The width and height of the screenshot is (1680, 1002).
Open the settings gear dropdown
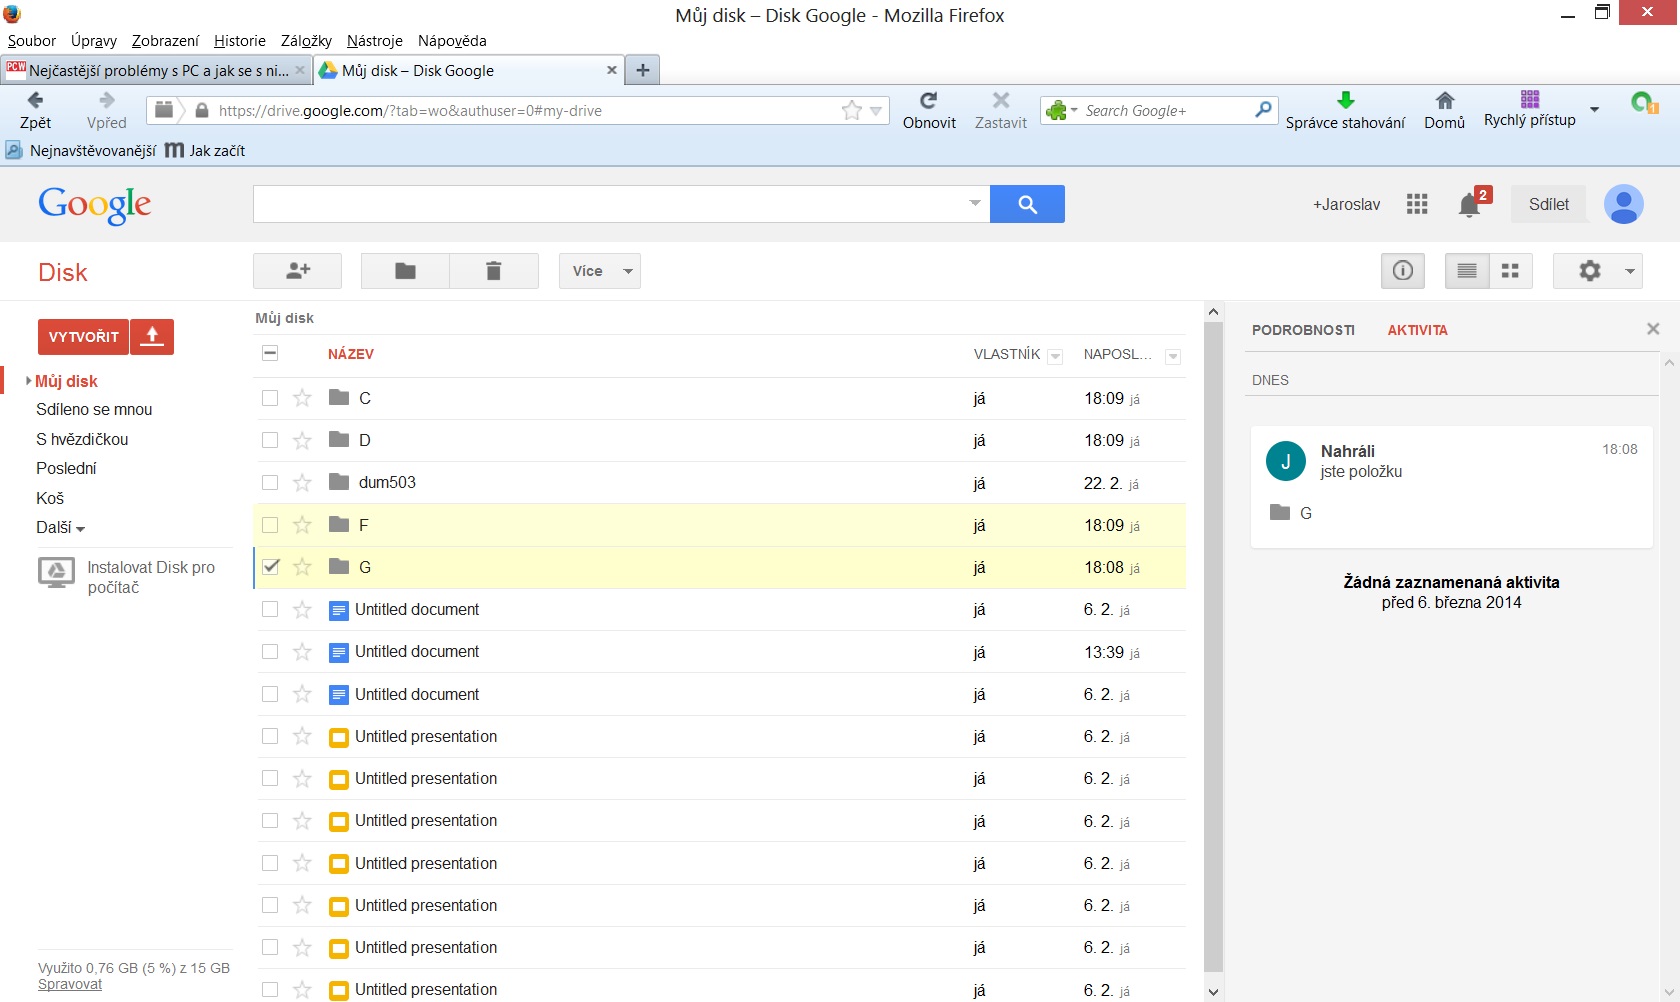point(1597,271)
